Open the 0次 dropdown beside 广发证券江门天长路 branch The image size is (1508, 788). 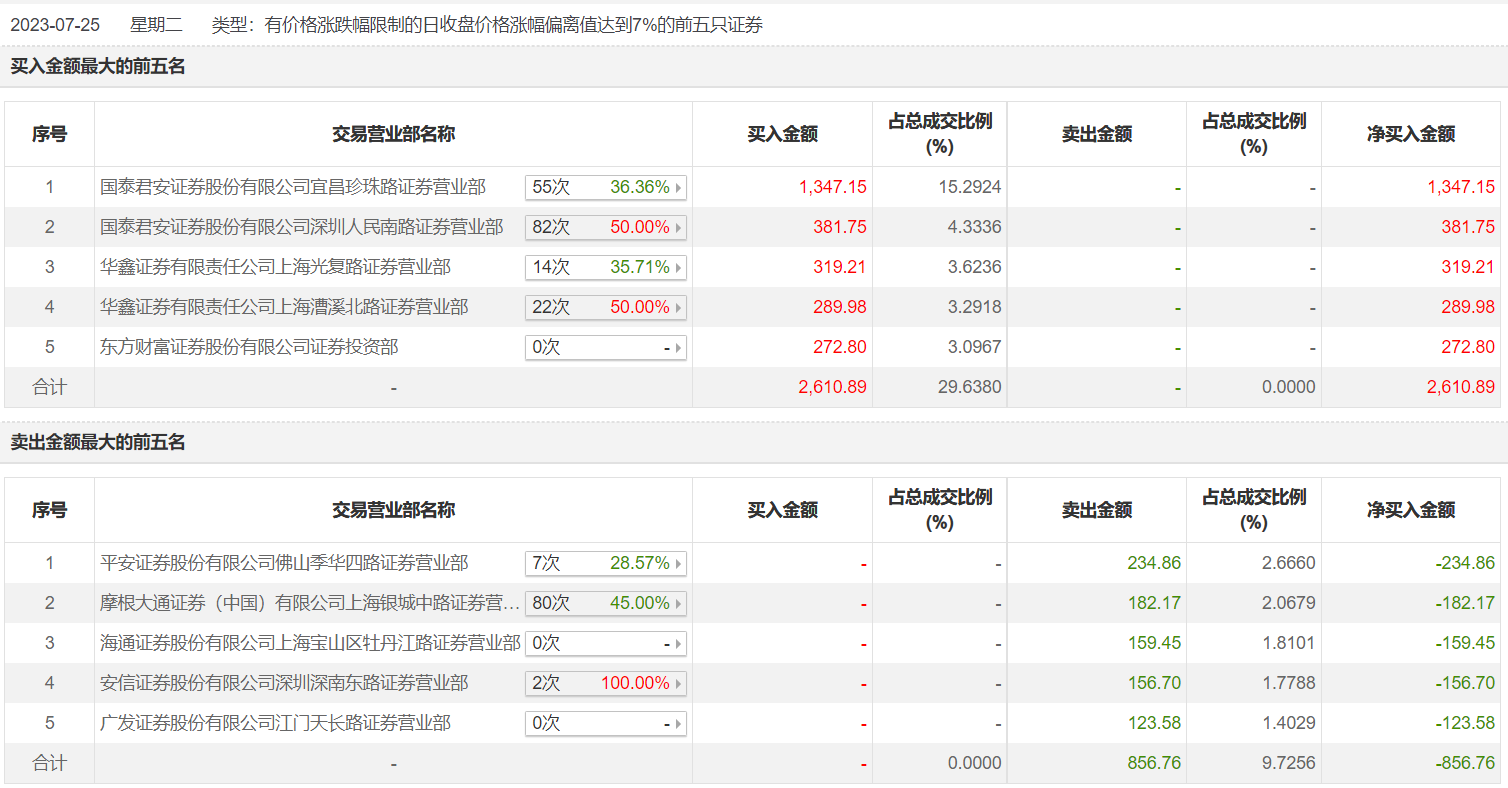click(x=606, y=723)
